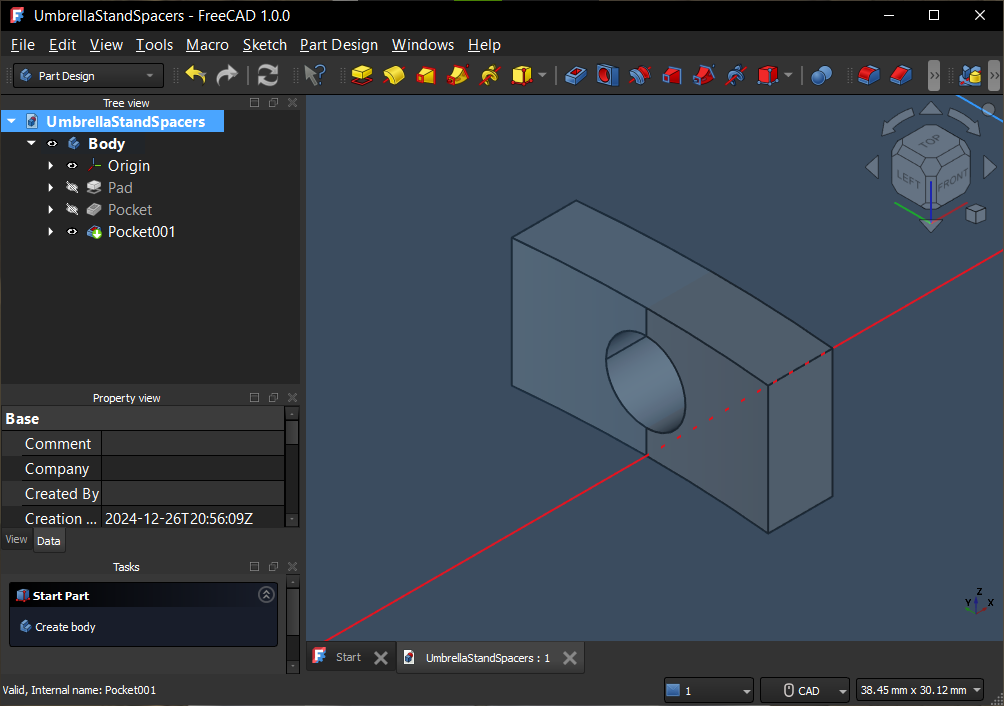Click the FRONT face of navigation cube
Image resolution: width=1004 pixels, height=706 pixels.
[x=952, y=179]
